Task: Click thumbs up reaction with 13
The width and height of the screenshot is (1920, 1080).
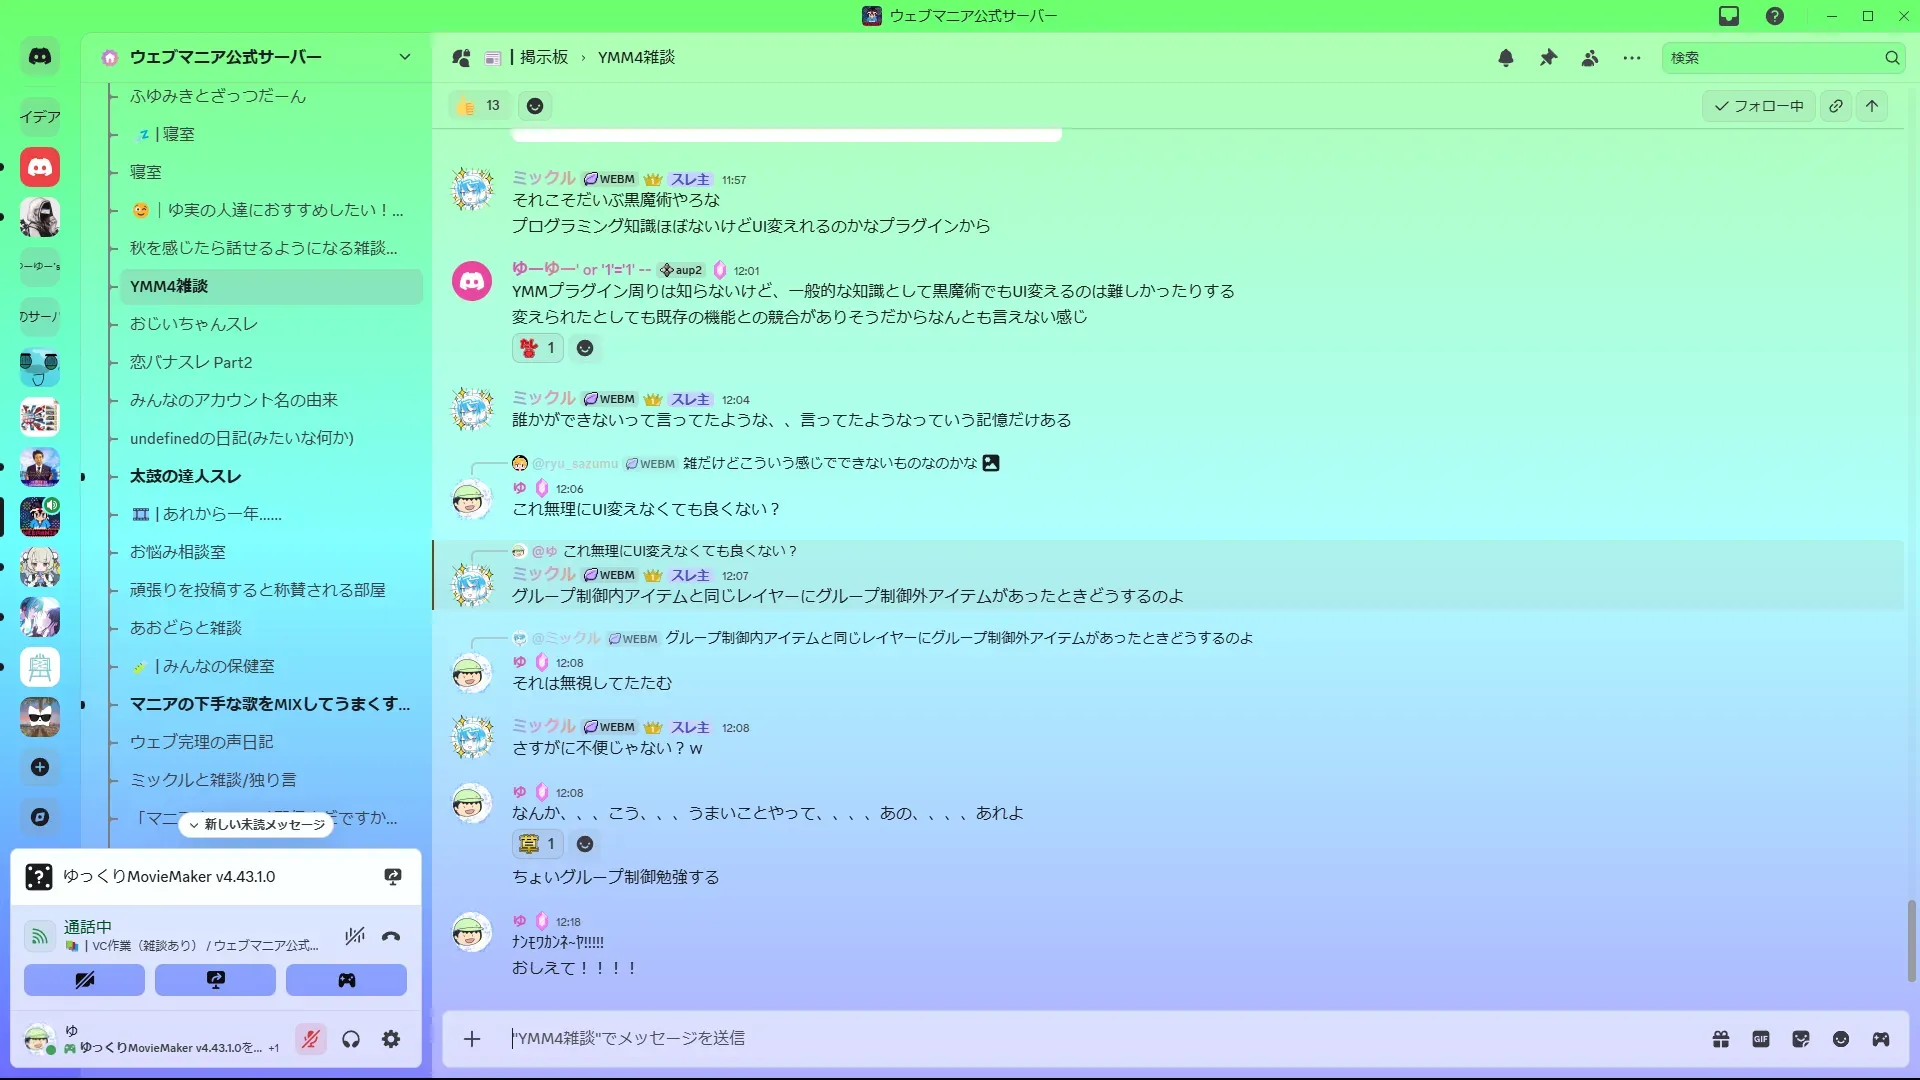Action: coord(479,106)
